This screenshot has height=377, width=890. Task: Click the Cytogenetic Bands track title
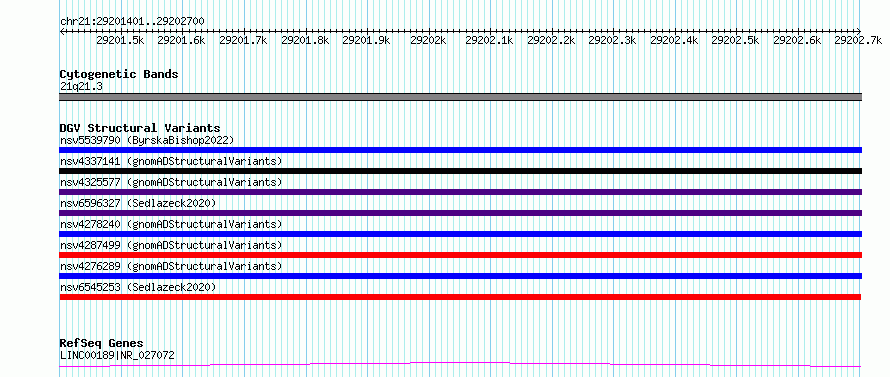pos(119,74)
